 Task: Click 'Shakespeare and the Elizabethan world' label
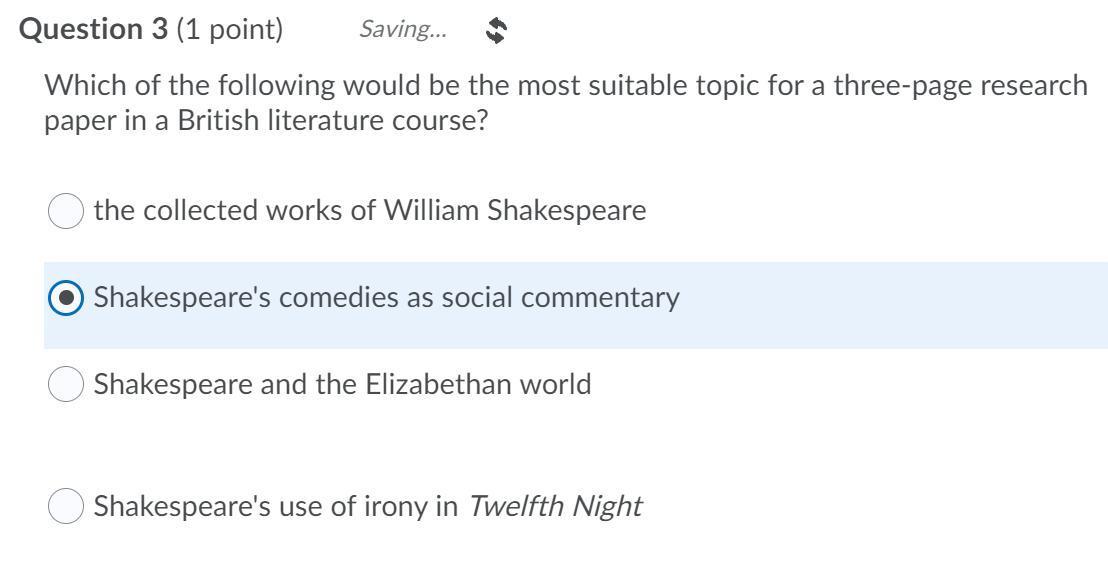(342, 385)
